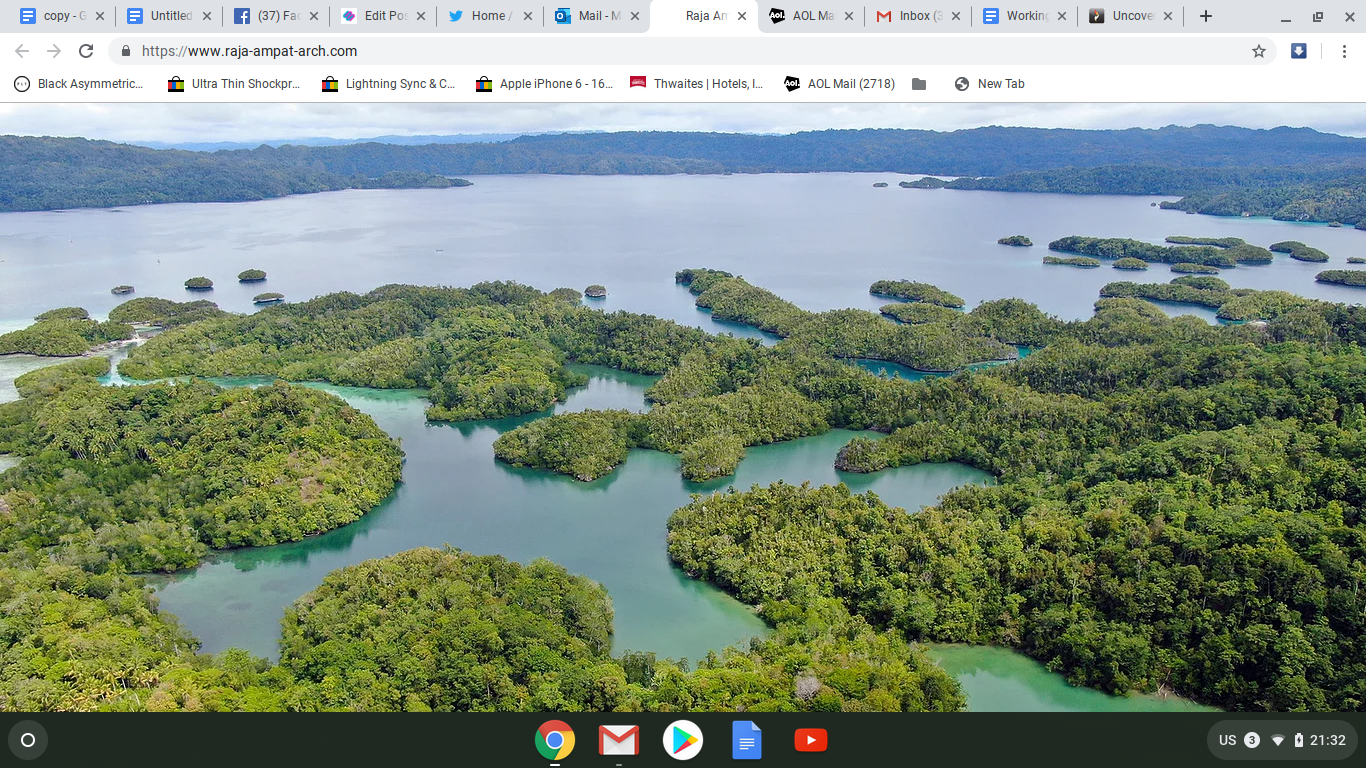Open Gmail from the shelf

pos(618,740)
